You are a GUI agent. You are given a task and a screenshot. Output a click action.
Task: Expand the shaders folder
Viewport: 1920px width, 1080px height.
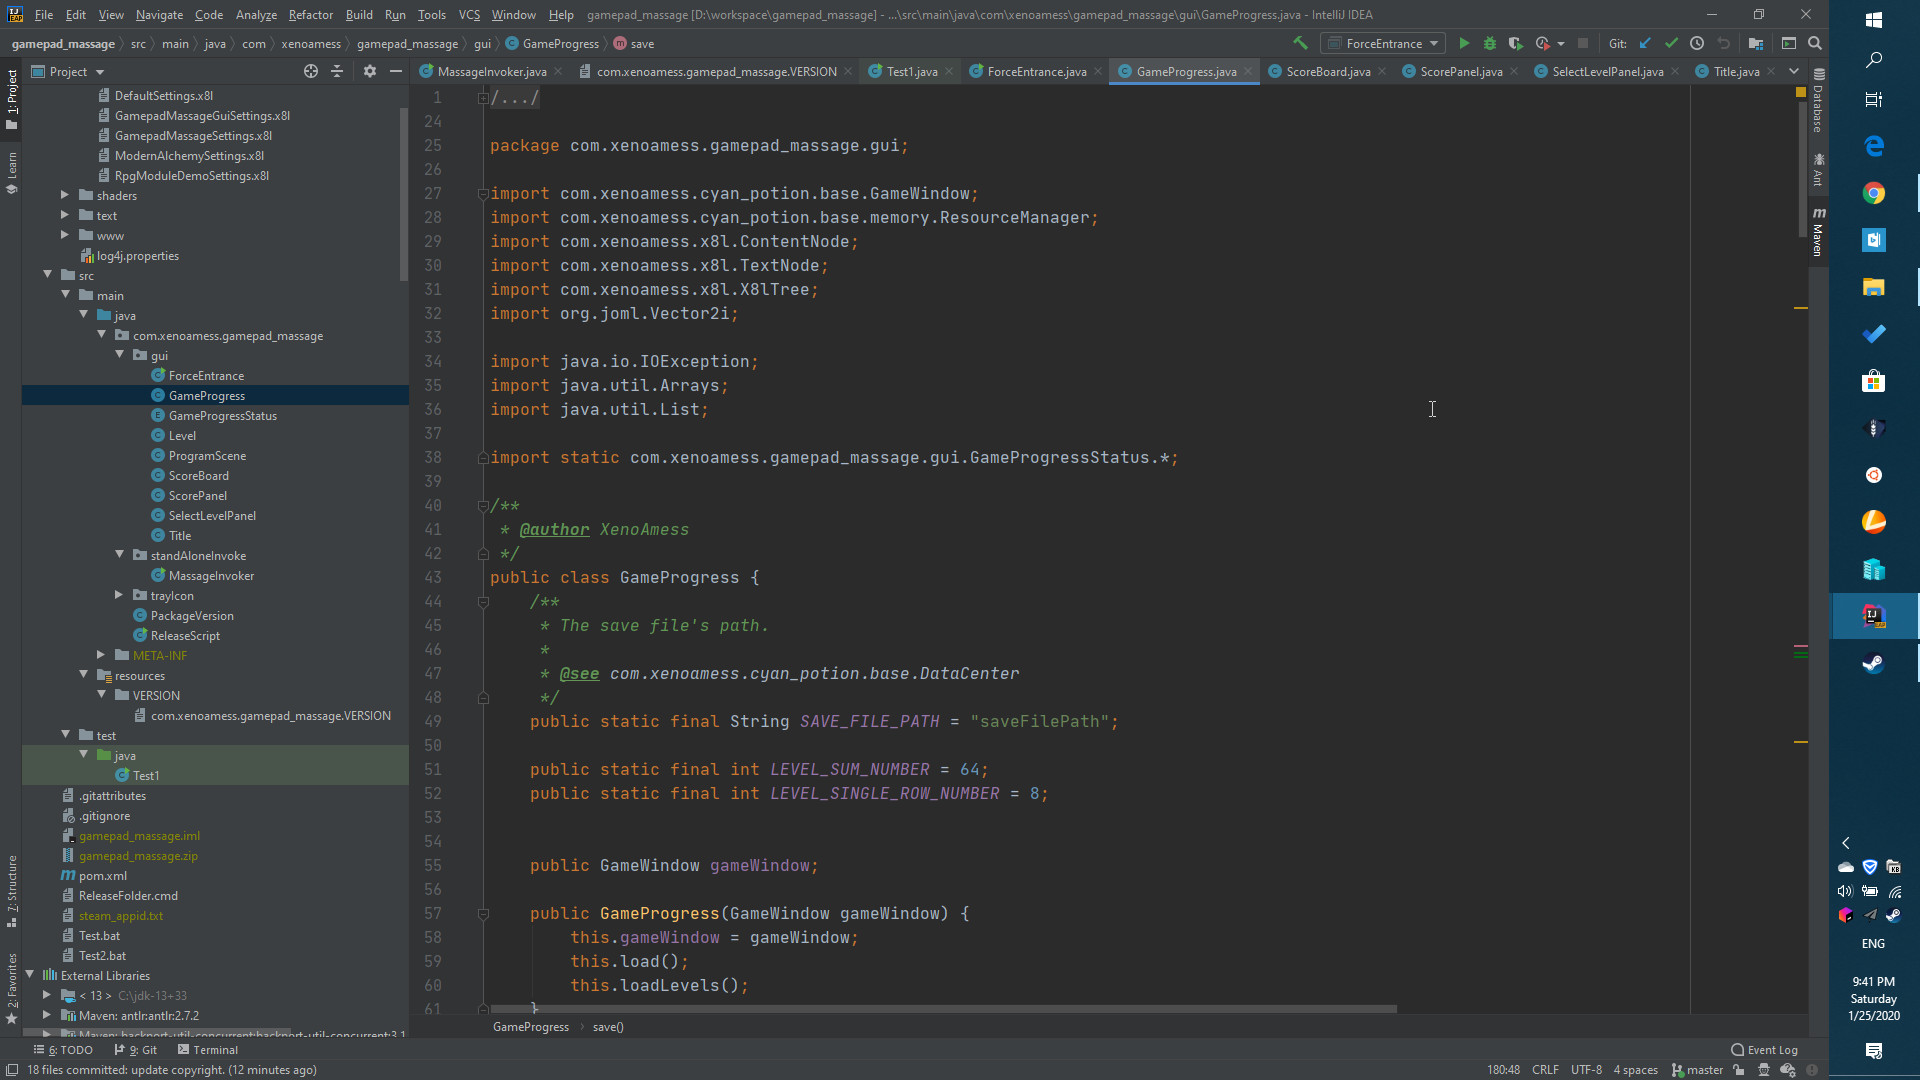[64, 195]
